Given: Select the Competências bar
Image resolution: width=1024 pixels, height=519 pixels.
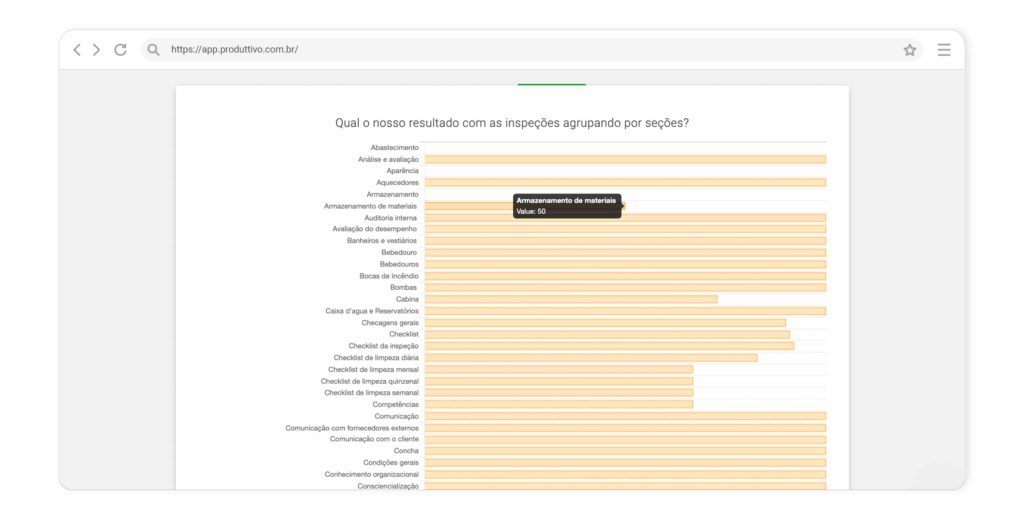Looking at the screenshot, I should [x=558, y=404].
